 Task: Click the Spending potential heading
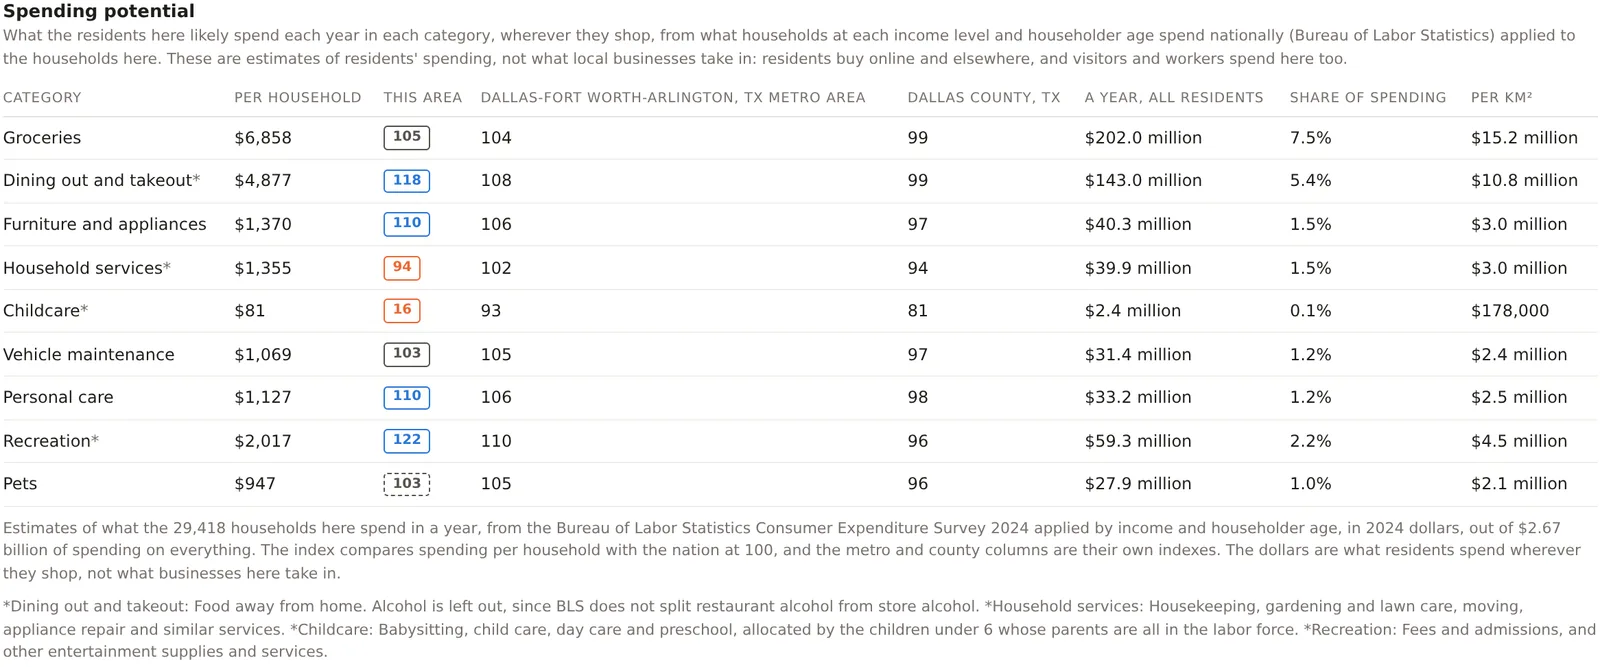coord(99,11)
